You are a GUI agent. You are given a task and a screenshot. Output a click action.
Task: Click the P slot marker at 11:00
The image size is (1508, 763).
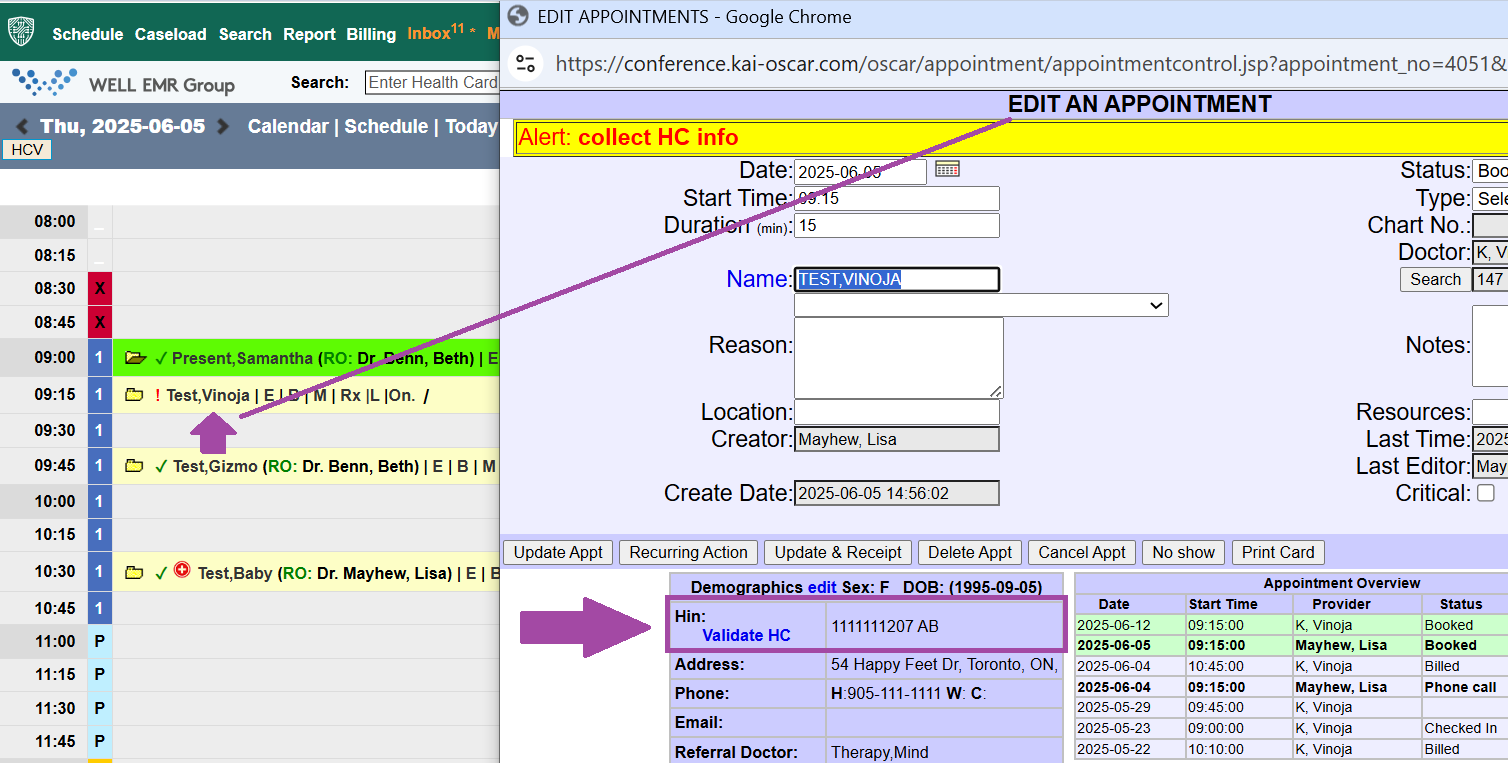click(x=100, y=641)
